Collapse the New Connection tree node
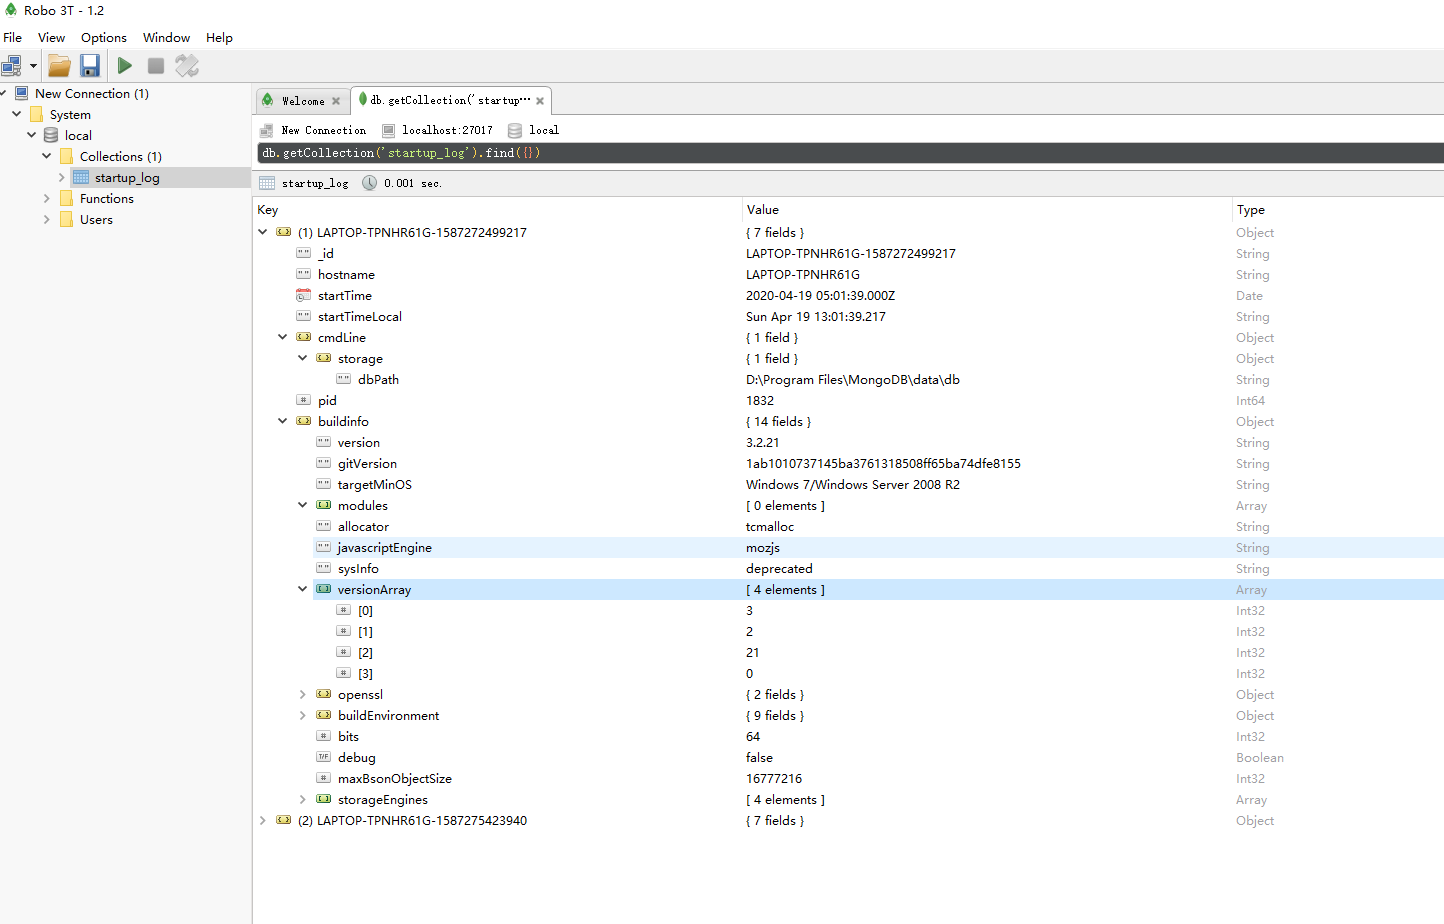The height and width of the screenshot is (924, 1444). click(x=3, y=93)
